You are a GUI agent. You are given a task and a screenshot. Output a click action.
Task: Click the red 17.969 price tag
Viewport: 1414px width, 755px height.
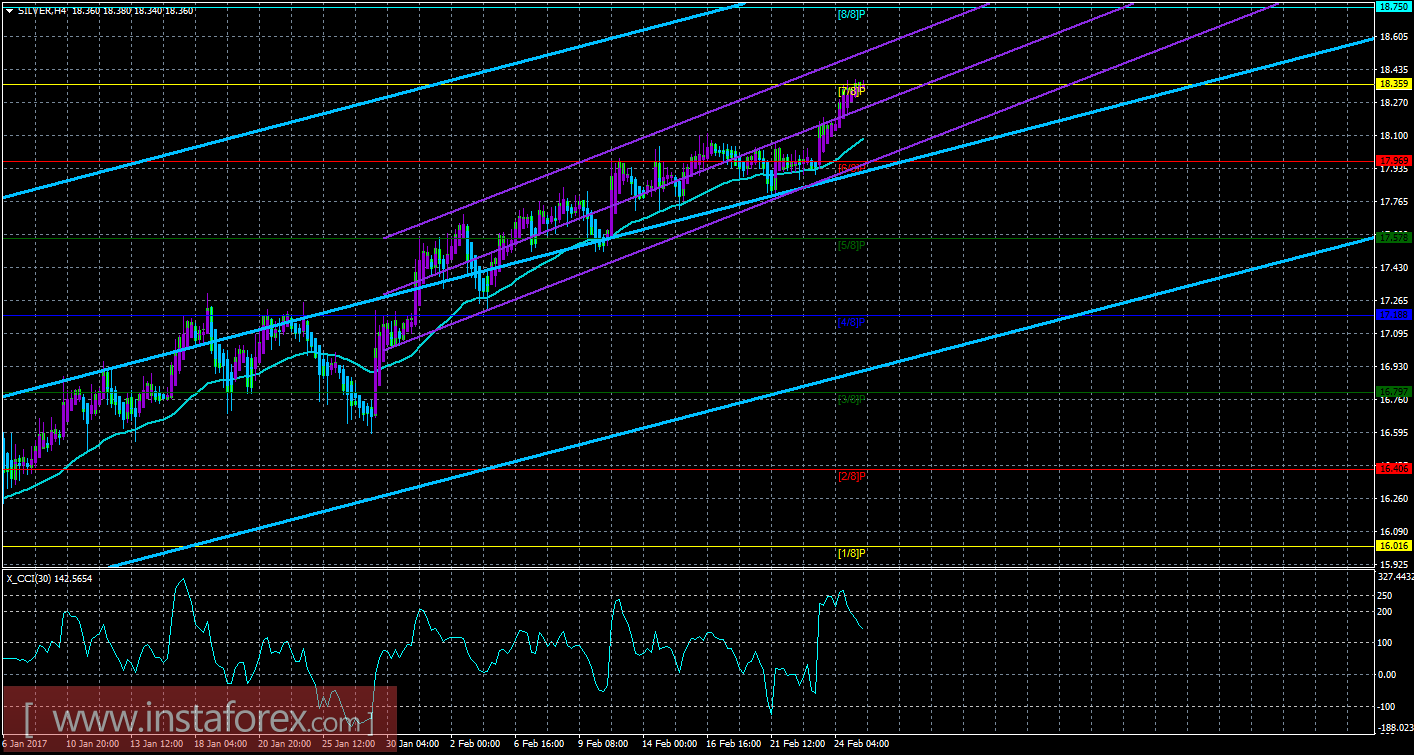[1393, 160]
